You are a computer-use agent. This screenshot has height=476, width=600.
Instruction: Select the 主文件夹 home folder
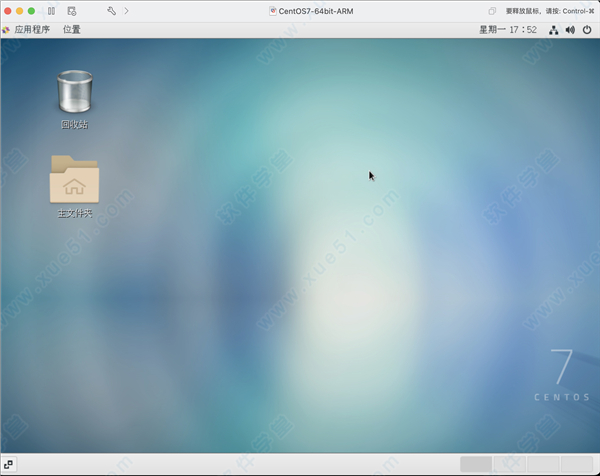pos(75,187)
